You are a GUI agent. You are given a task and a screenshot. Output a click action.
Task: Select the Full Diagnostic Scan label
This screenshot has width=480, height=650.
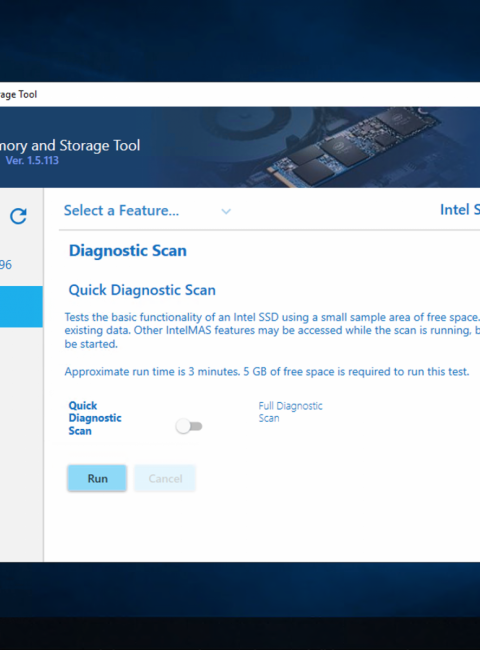[x=290, y=412]
